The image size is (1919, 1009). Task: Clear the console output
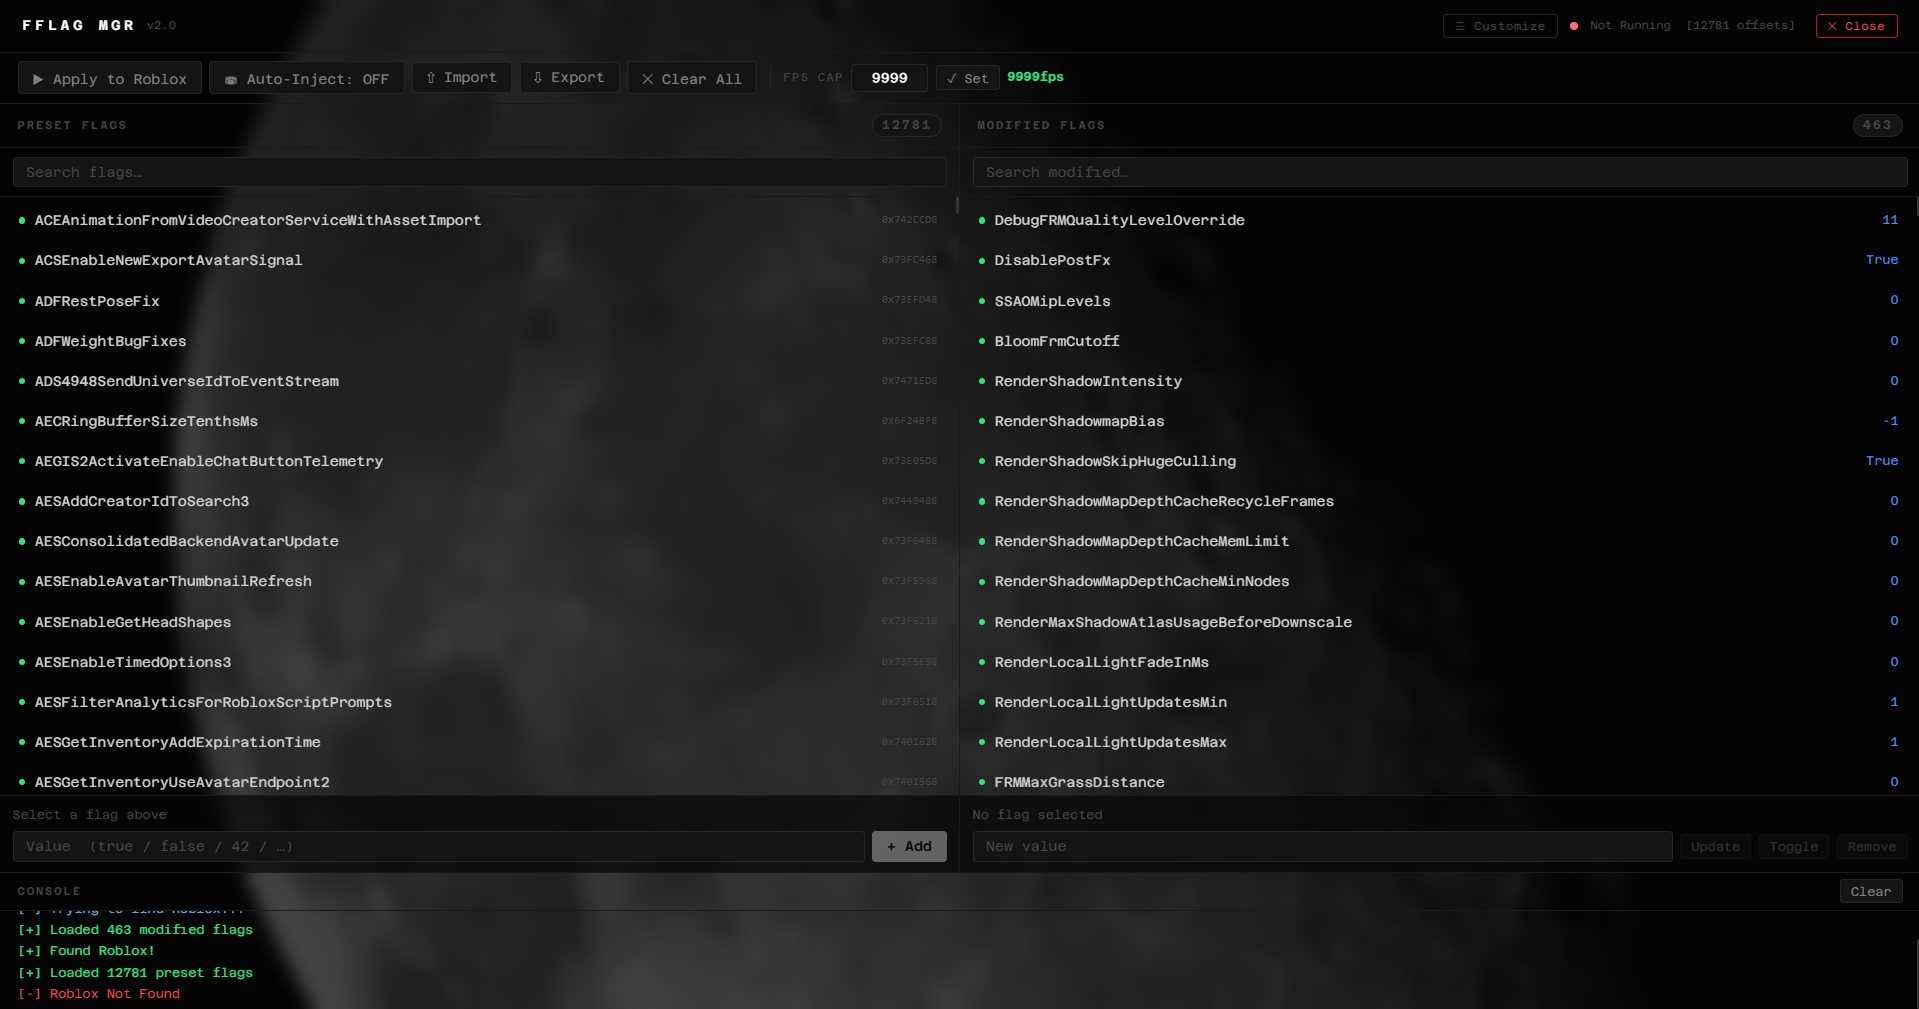[1871, 891]
